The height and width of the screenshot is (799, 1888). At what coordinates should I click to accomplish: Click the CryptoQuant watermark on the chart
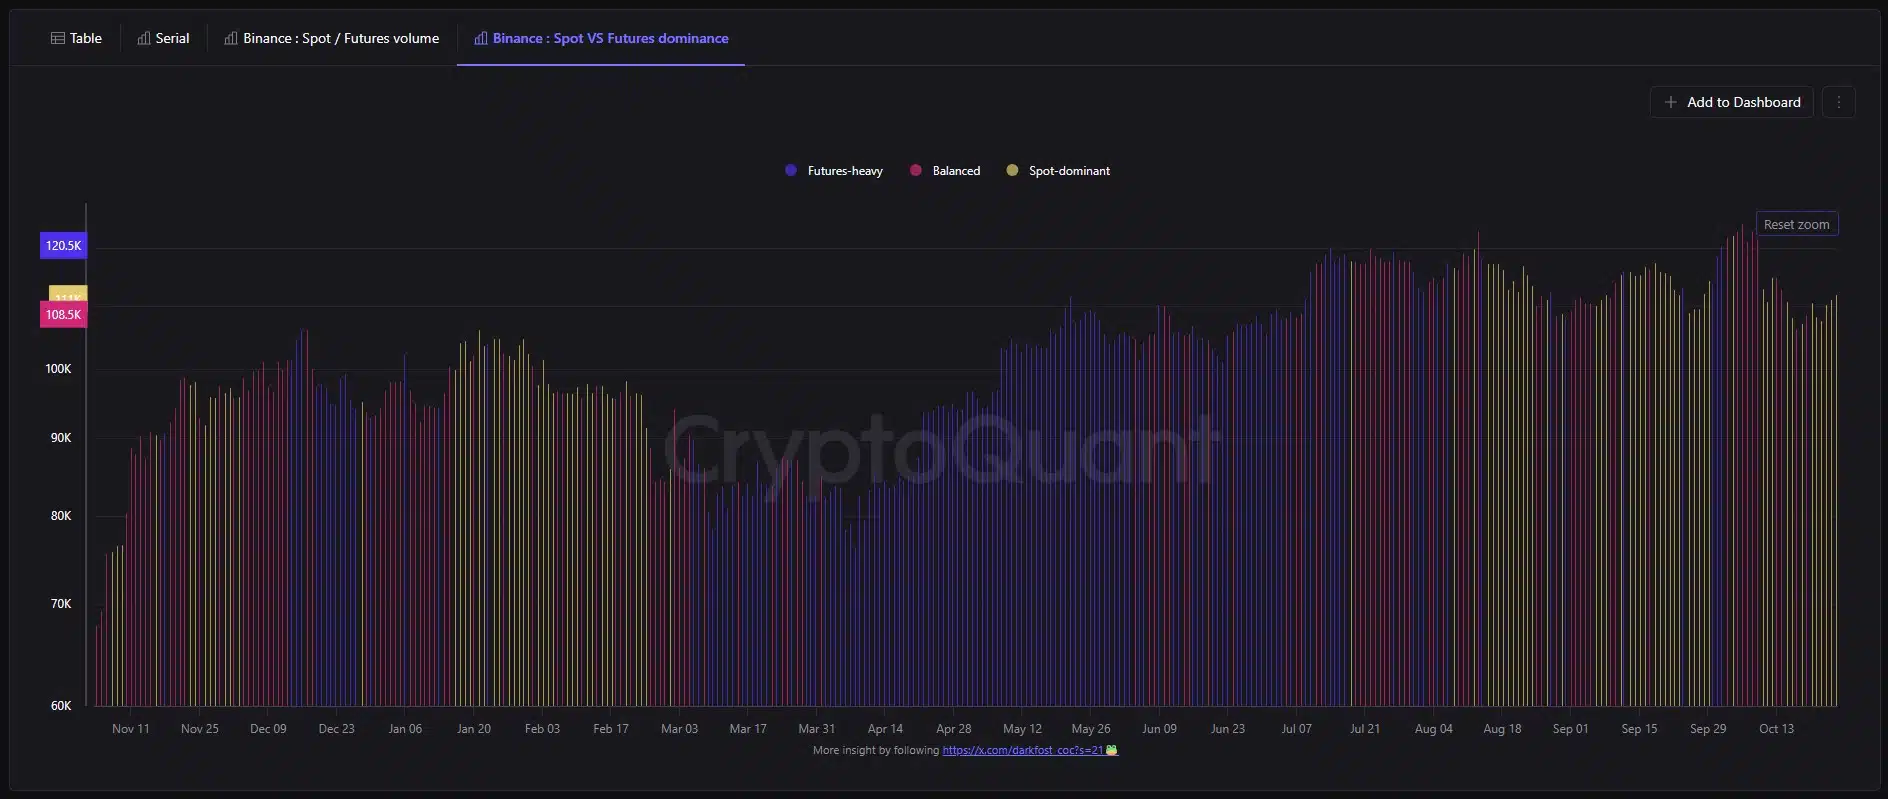tap(940, 448)
